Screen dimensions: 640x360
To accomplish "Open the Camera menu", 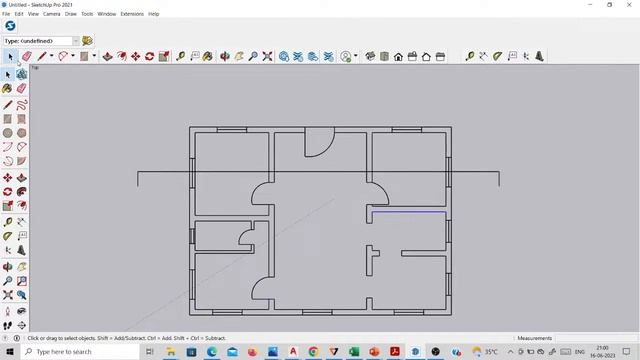I will 51,14.
